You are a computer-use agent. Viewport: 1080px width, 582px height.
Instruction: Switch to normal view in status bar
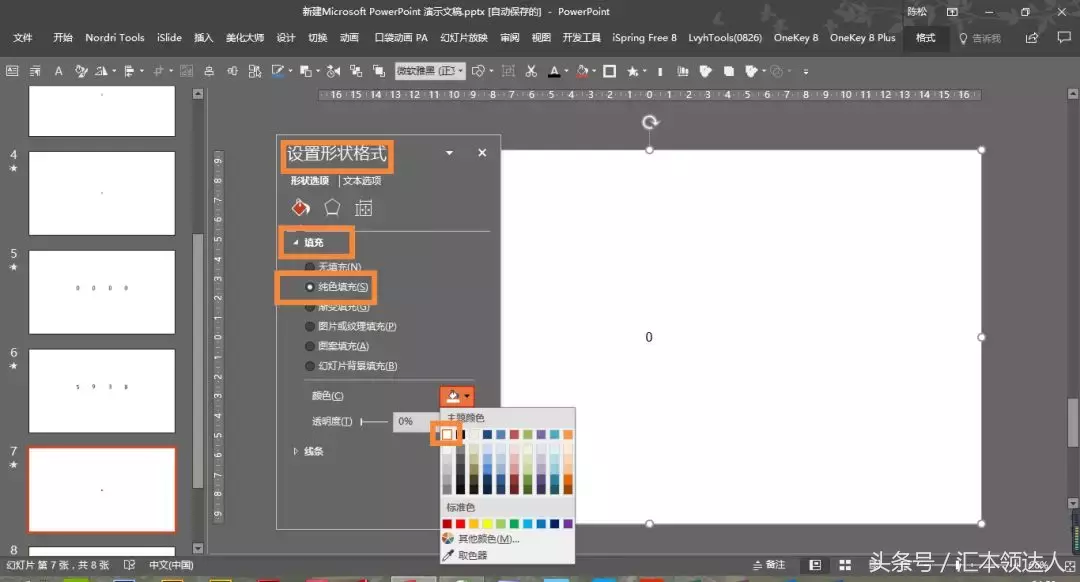coord(815,565)
